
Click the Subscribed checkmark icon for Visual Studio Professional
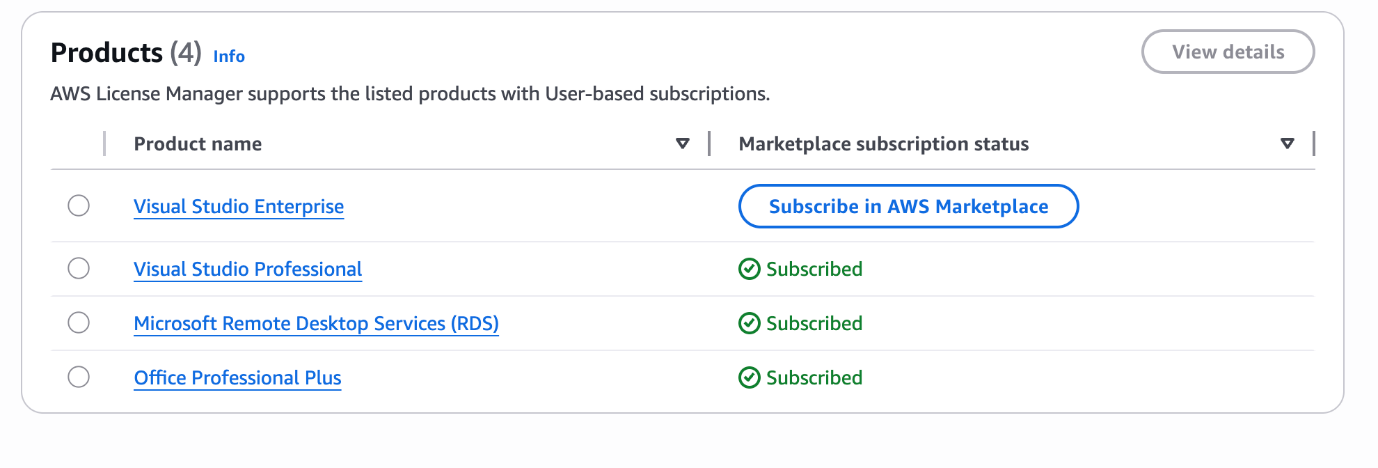[749, 269]
